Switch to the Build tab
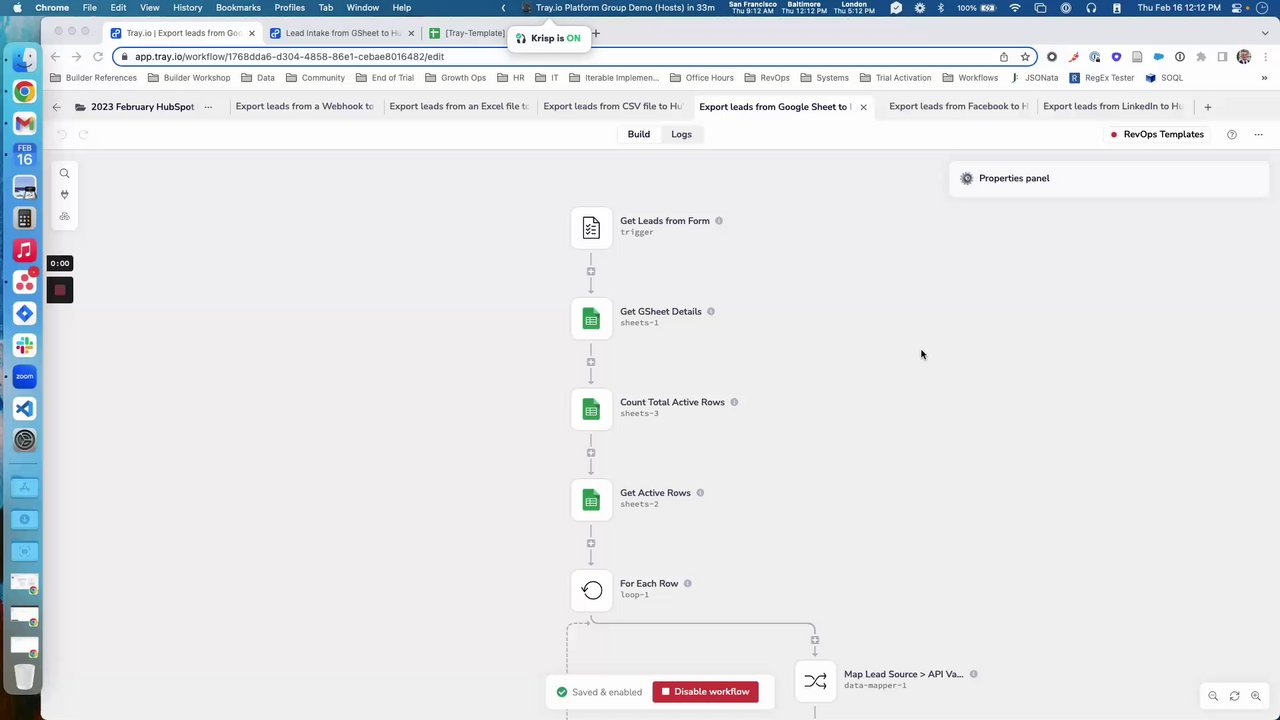Image resolution: width=1280 pixels, height=720 pixels. pos(638,134)
